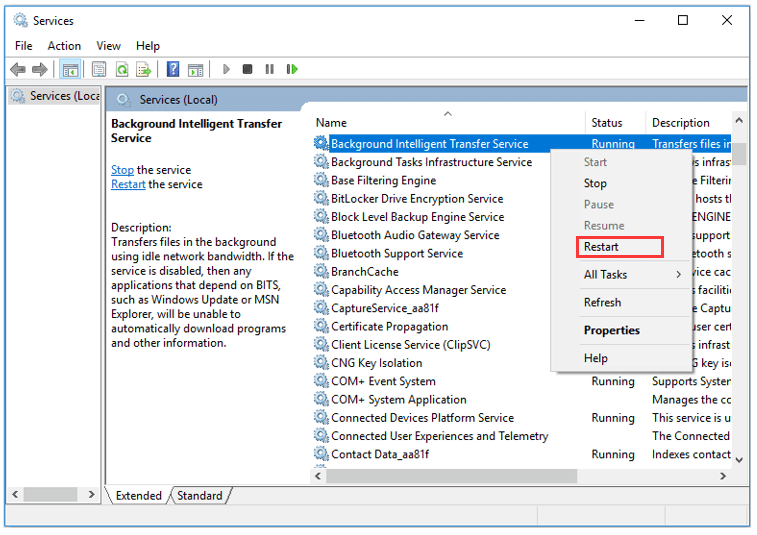Viewport: 757px width, 535px height.
Task: Click the service list's horizontal scrollbar thumb
Action: [452, 476]
